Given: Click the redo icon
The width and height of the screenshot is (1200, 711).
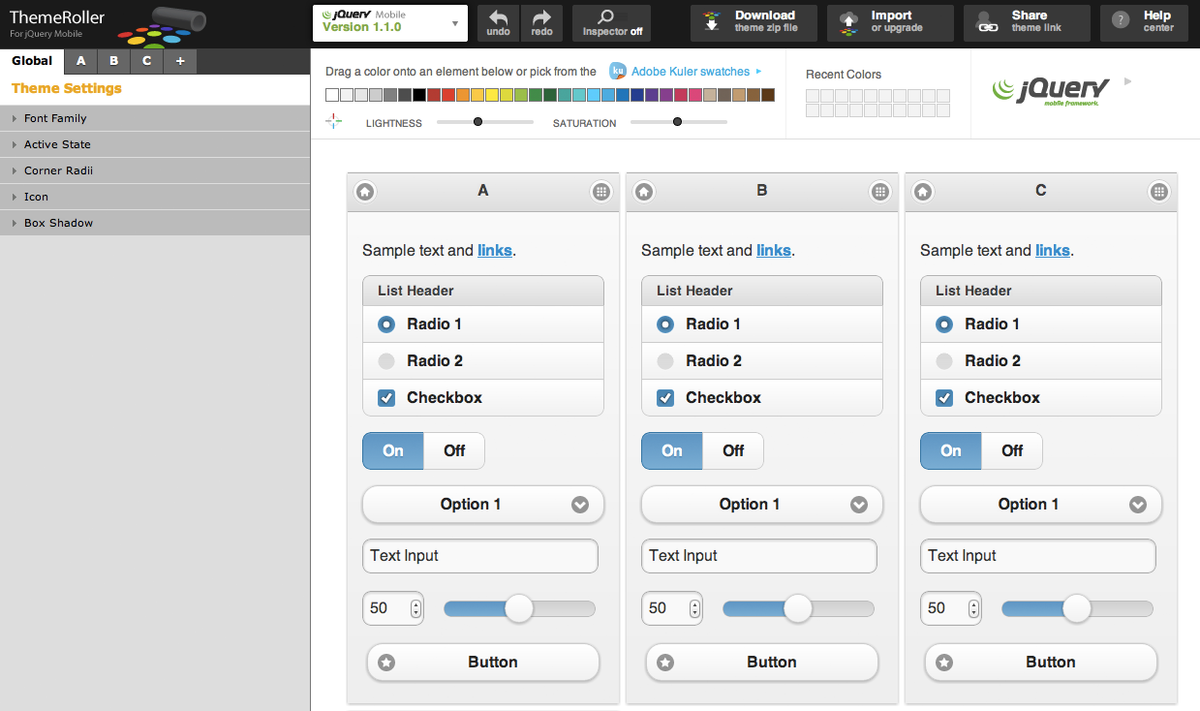Looking at the screenshot, I should click(x=543, y=23).
